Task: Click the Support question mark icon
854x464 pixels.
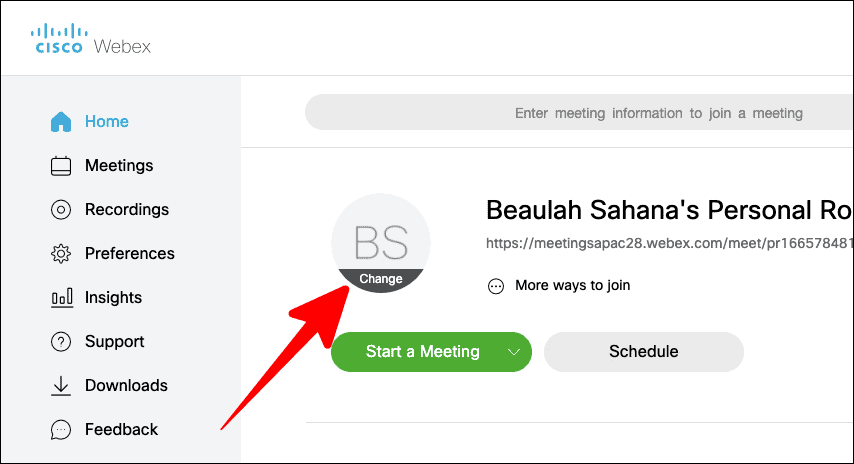Action: 61,342
